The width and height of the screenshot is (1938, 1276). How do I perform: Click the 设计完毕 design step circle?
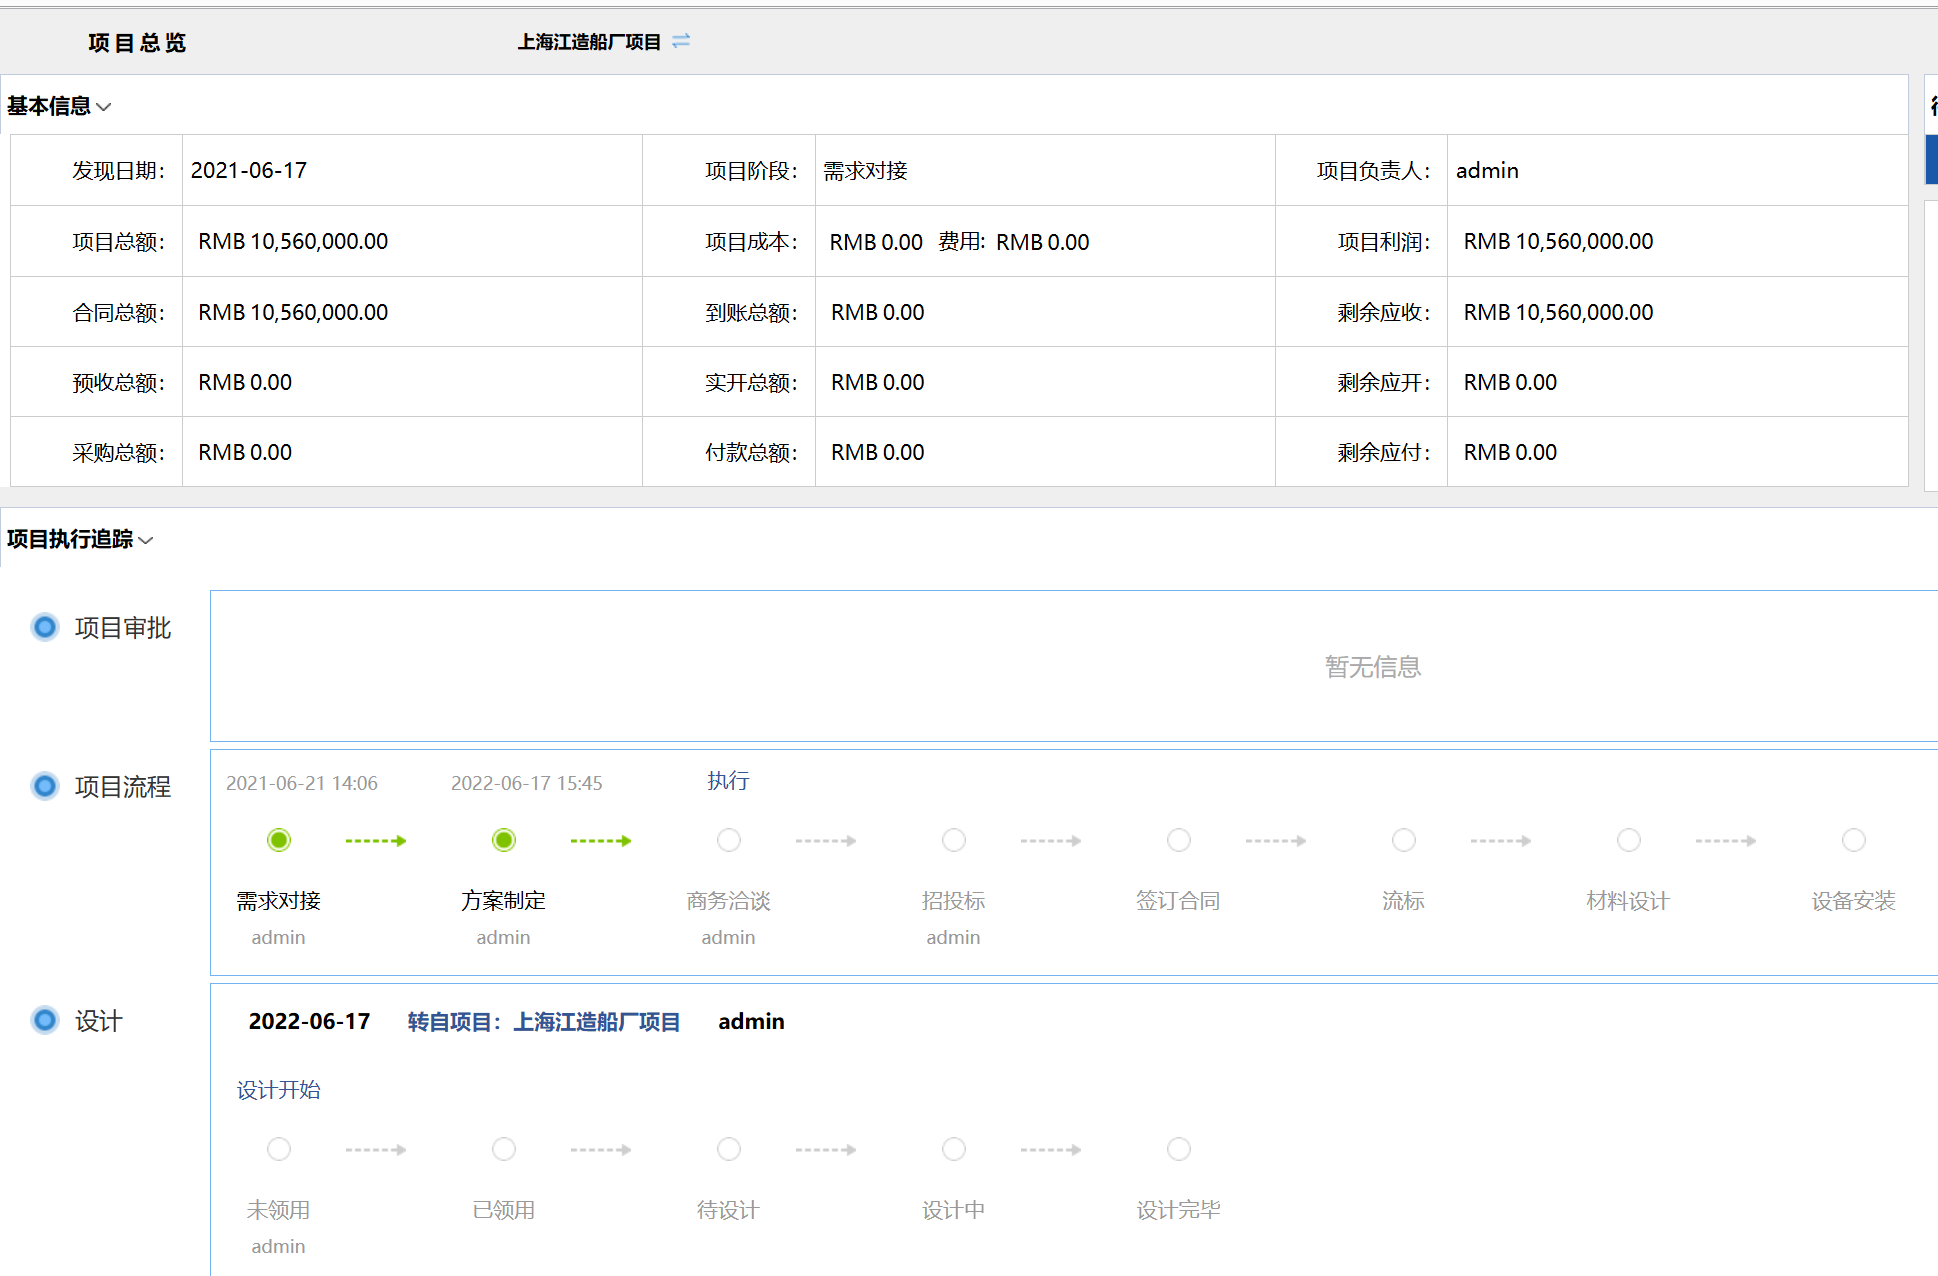click(x=1179, y=1149)
